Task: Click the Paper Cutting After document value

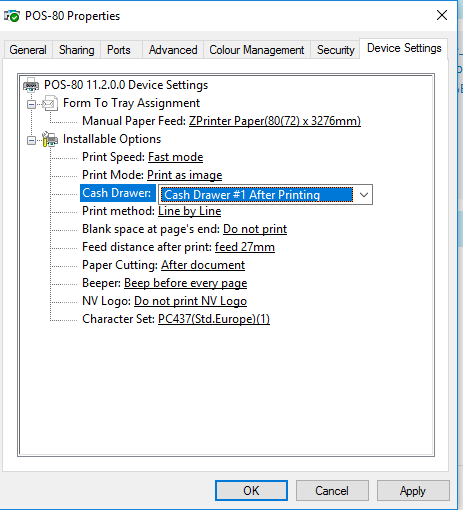Action: (x=203, y=265)
